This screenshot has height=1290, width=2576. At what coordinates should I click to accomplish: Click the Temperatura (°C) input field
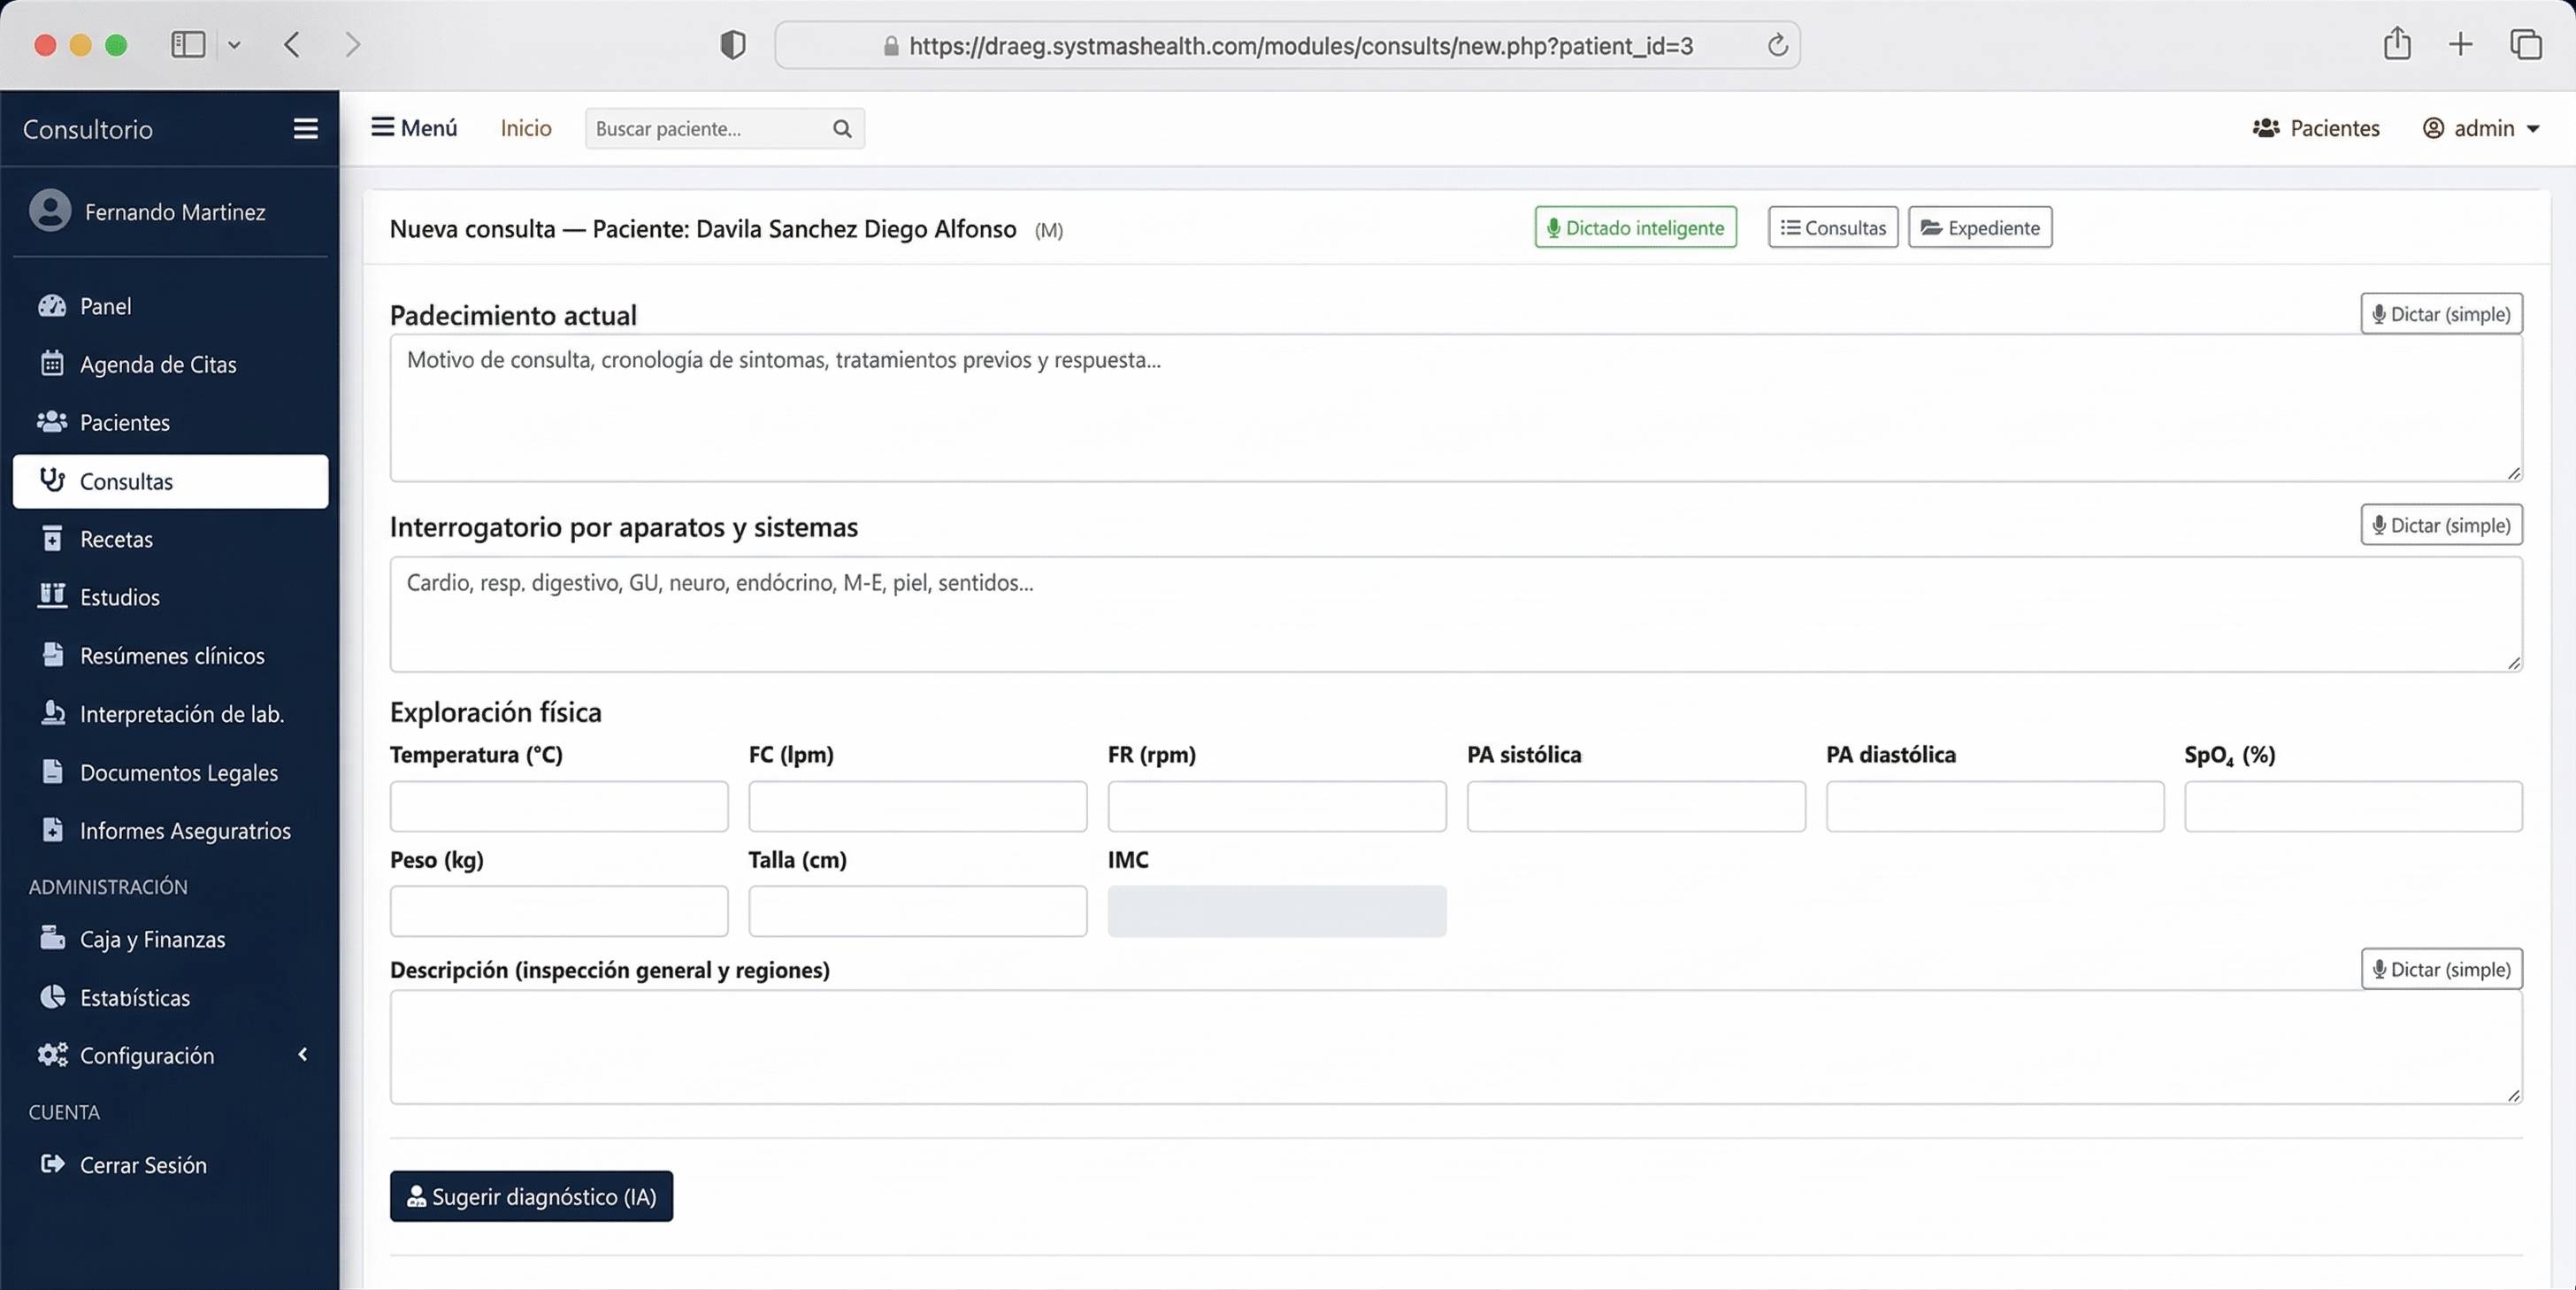click(558, 806)
